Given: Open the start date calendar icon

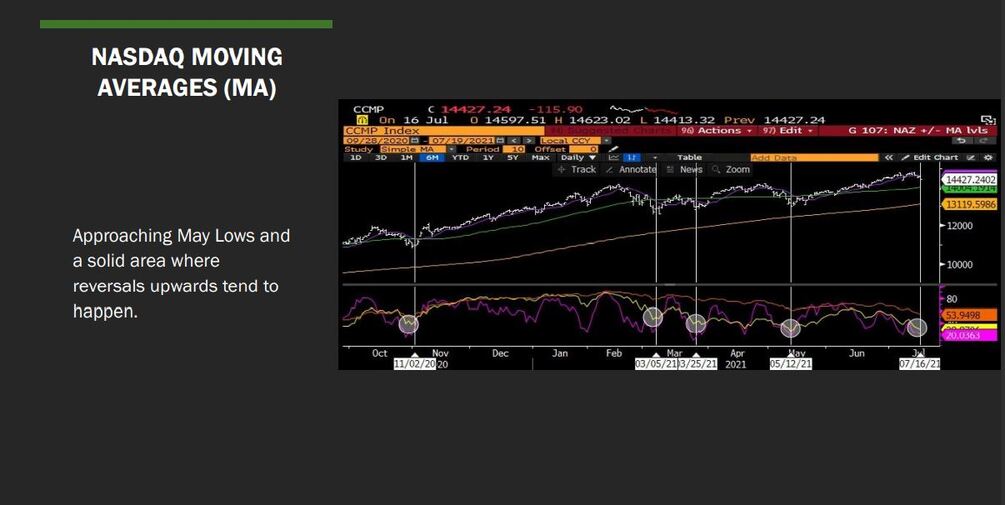Looking at the screenshot, I should point(415,140).
